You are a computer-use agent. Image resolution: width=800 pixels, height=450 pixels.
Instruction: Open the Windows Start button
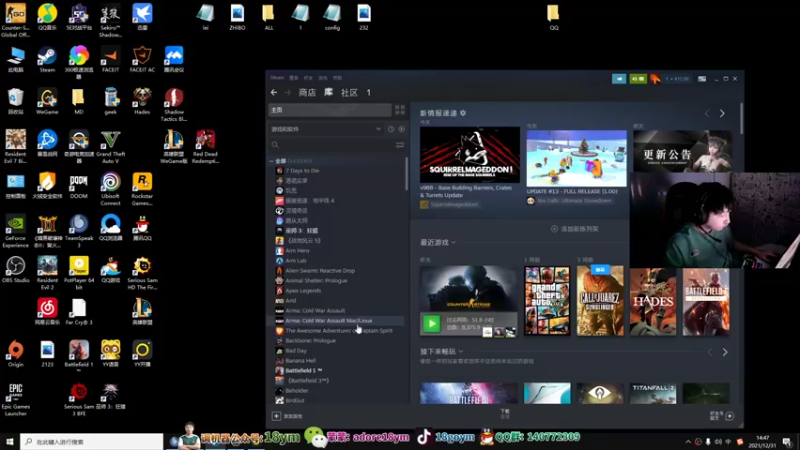point(9,441)
